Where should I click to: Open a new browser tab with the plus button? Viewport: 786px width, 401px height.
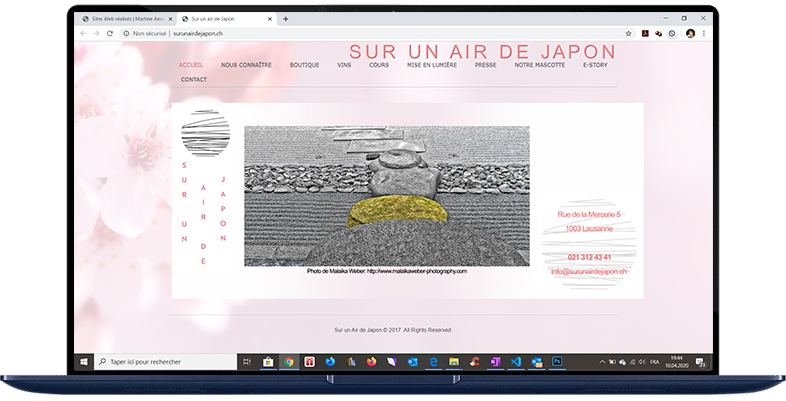(286, 18)
